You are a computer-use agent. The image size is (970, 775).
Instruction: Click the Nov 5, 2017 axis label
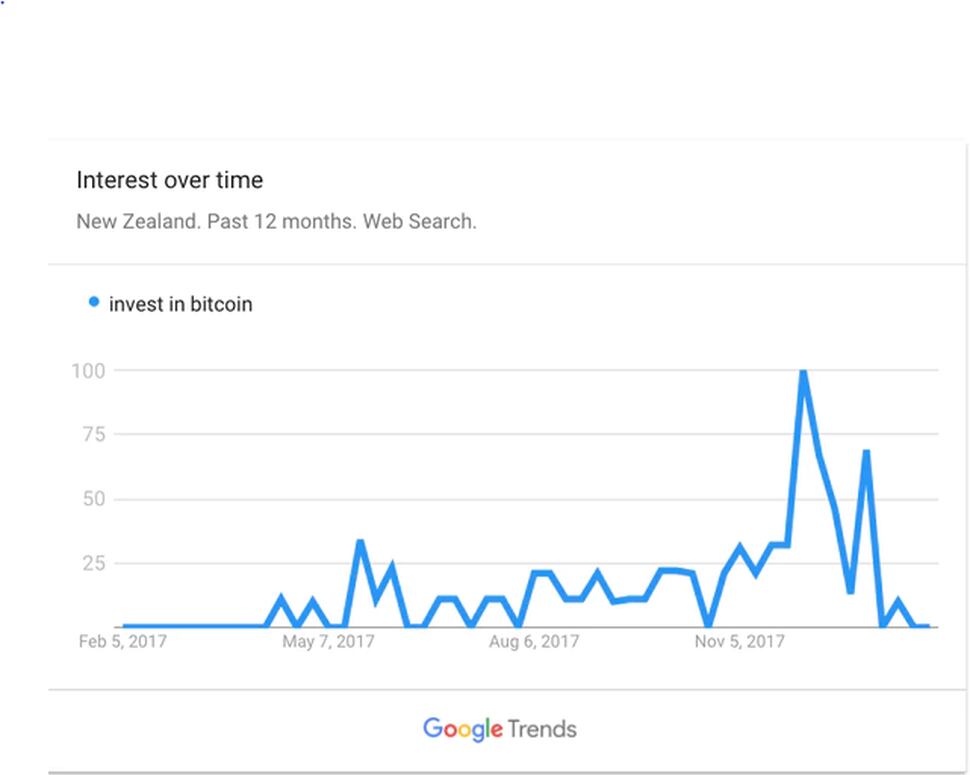pyautogui.click(x=740, y=641)
